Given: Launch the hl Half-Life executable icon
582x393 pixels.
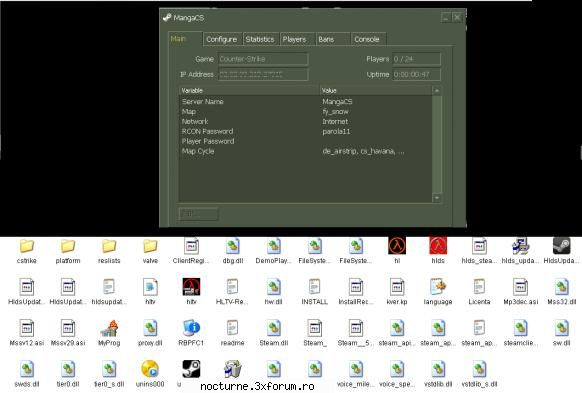Looking at the screenshot, I should (x=397, y=246).
